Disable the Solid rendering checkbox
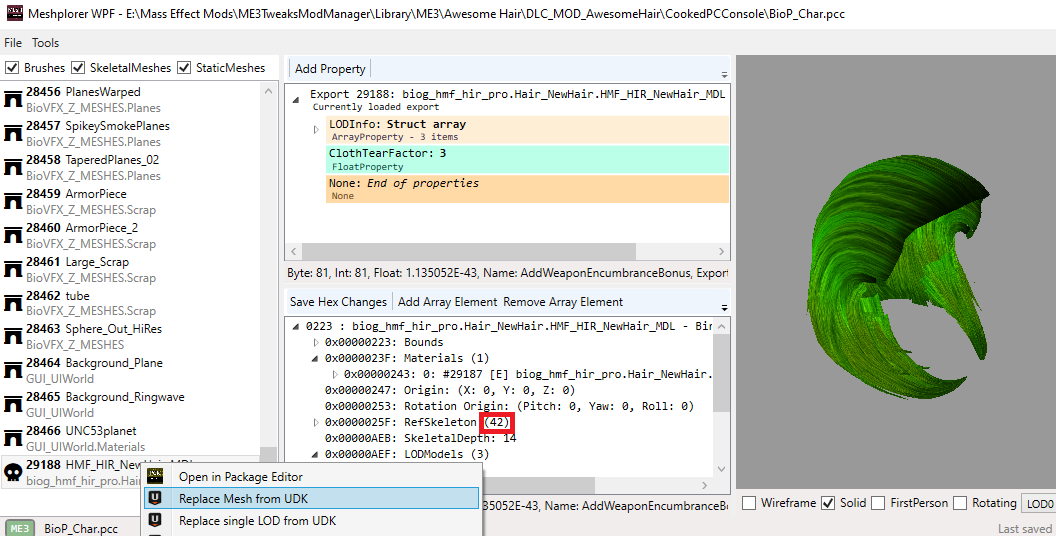Screen dimensions: 1056x536 (x=828, y=503)
